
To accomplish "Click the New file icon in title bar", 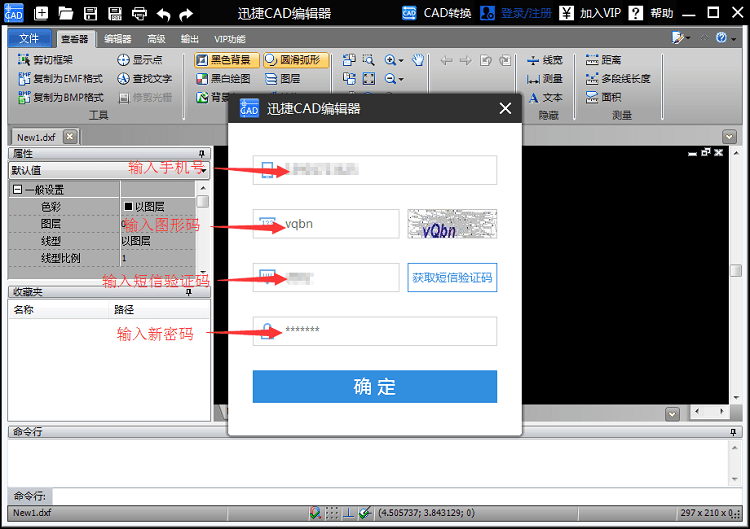I will 41,13.
